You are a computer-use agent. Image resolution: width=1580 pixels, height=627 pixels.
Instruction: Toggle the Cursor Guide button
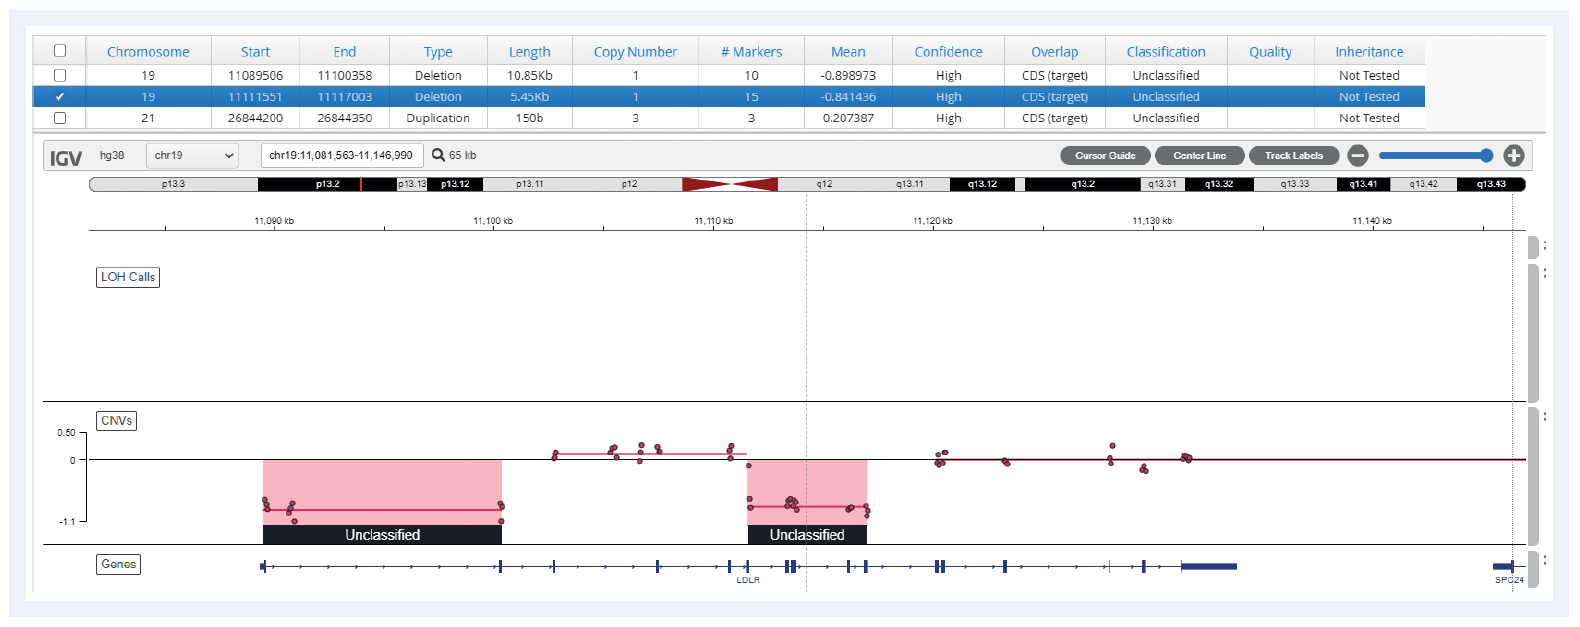pos(1105,155)
